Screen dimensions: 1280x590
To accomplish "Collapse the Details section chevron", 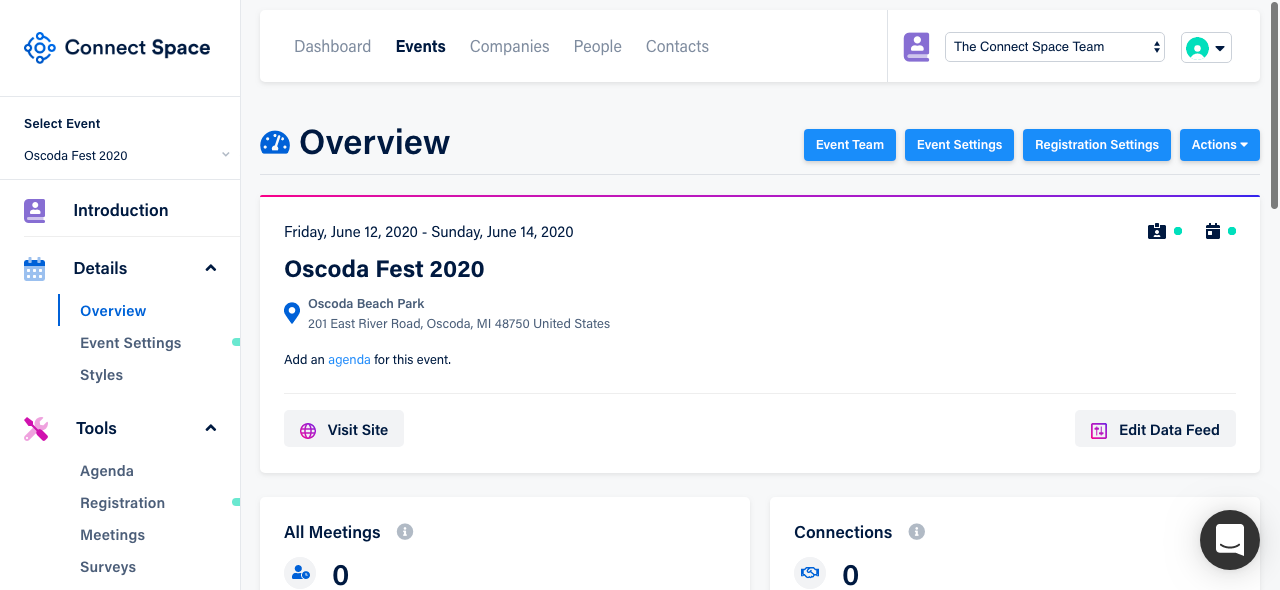I will tap(211, 268).
